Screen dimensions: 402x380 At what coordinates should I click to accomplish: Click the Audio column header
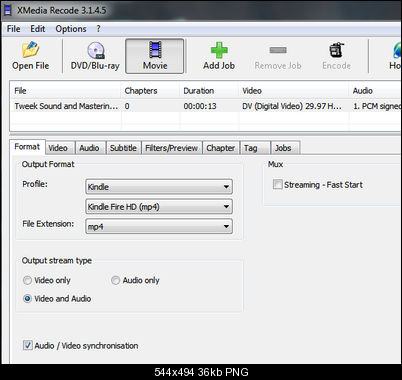pos(375,91)
